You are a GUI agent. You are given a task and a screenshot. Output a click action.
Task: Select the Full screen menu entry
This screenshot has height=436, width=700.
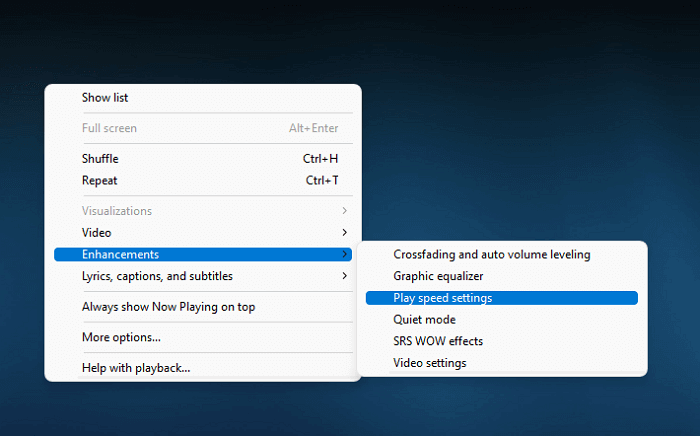tap(109, 128)
